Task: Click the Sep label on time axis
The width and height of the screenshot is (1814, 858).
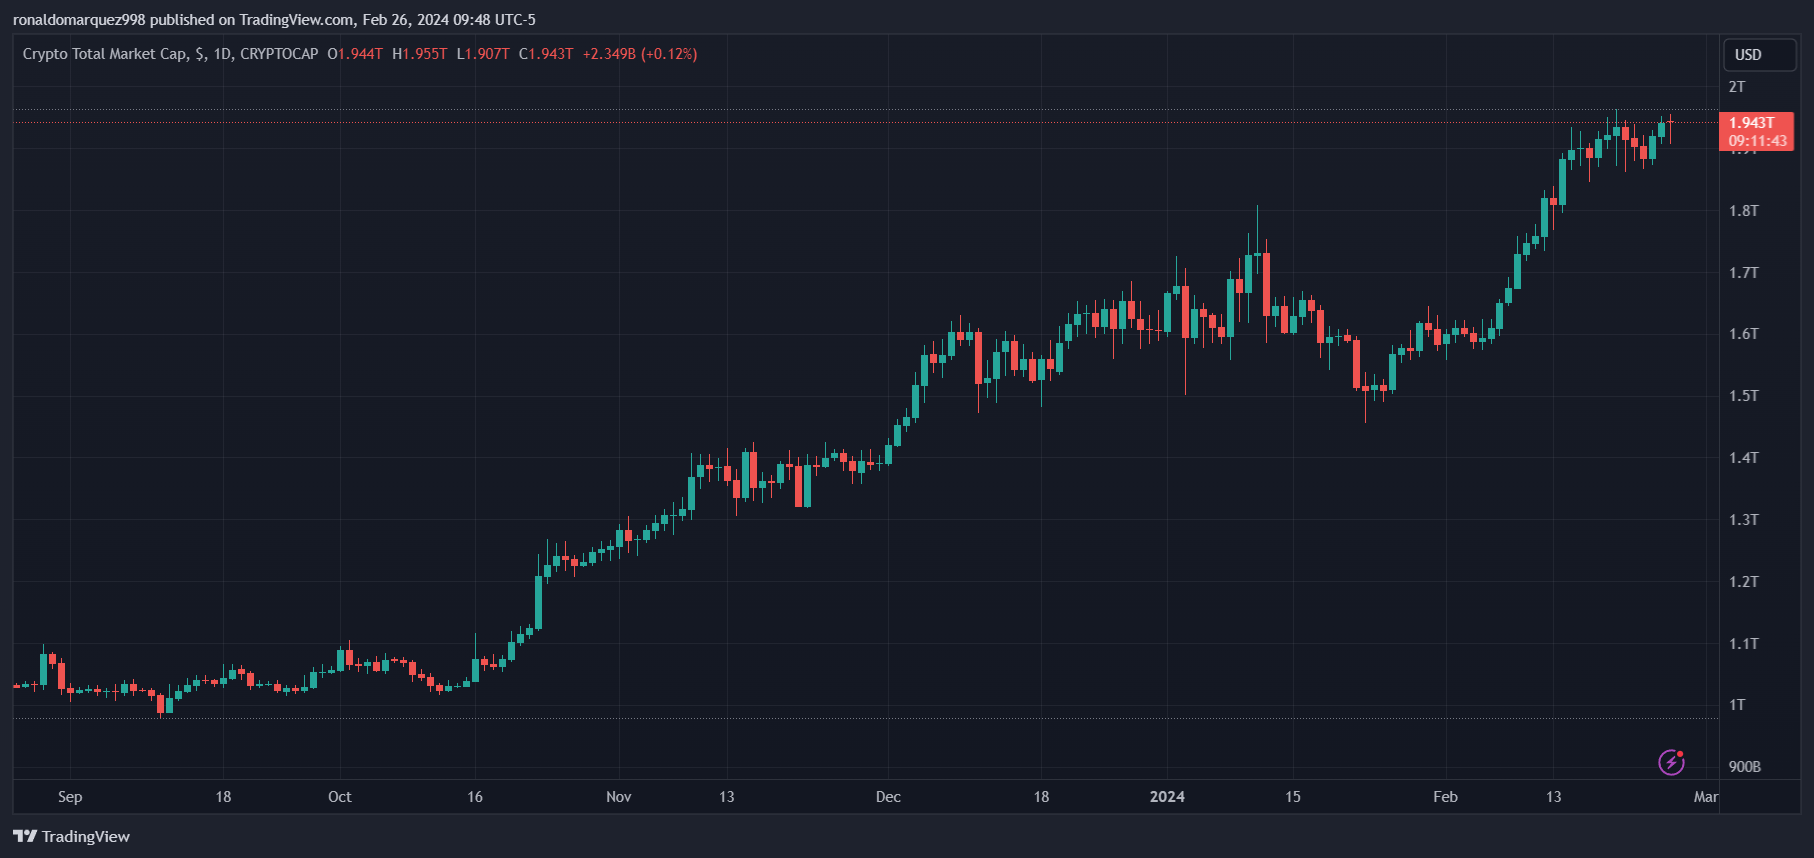Action: (70, 797)
